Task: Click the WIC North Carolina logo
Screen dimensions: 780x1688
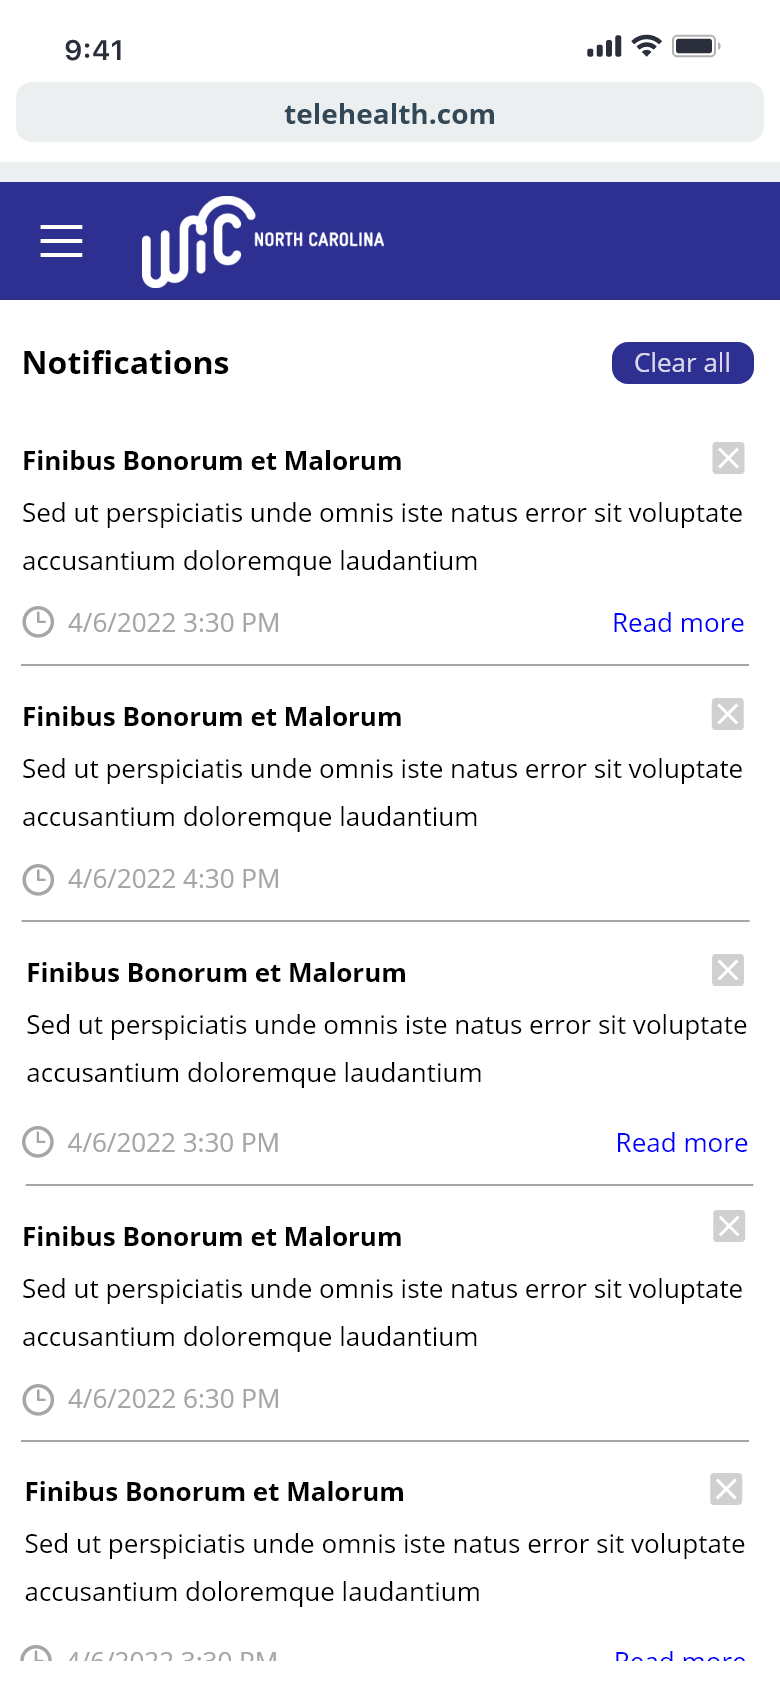Action: [262, 241]
